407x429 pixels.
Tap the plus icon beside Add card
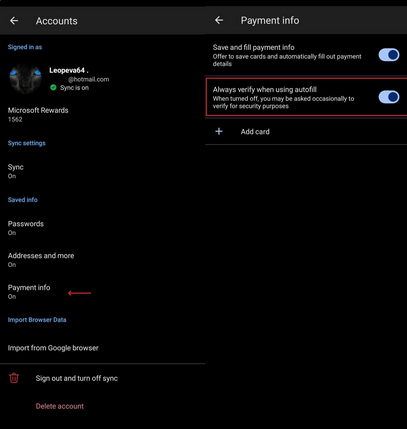point(219,131)
